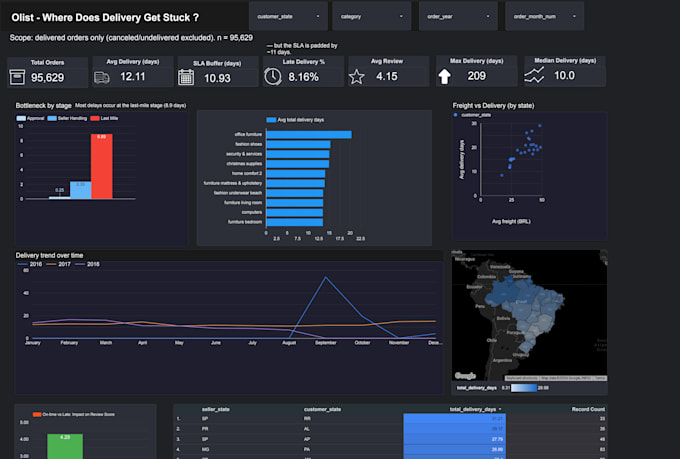The width and height of the screenshot is (680, 459).
Task: Click the Record Count column header
Action: coord(588,409)
